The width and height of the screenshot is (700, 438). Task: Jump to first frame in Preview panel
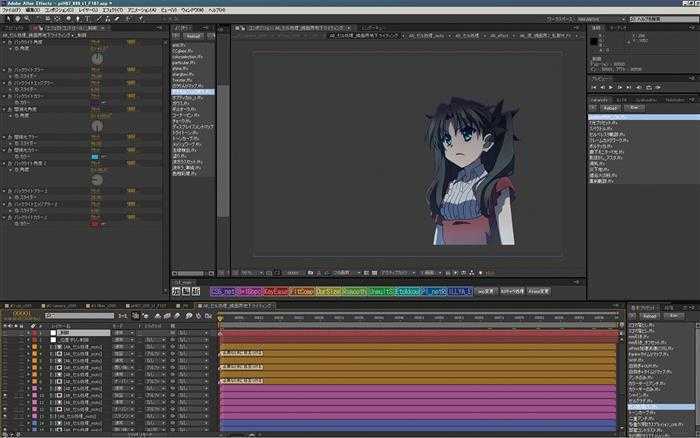tap(594, 88)
